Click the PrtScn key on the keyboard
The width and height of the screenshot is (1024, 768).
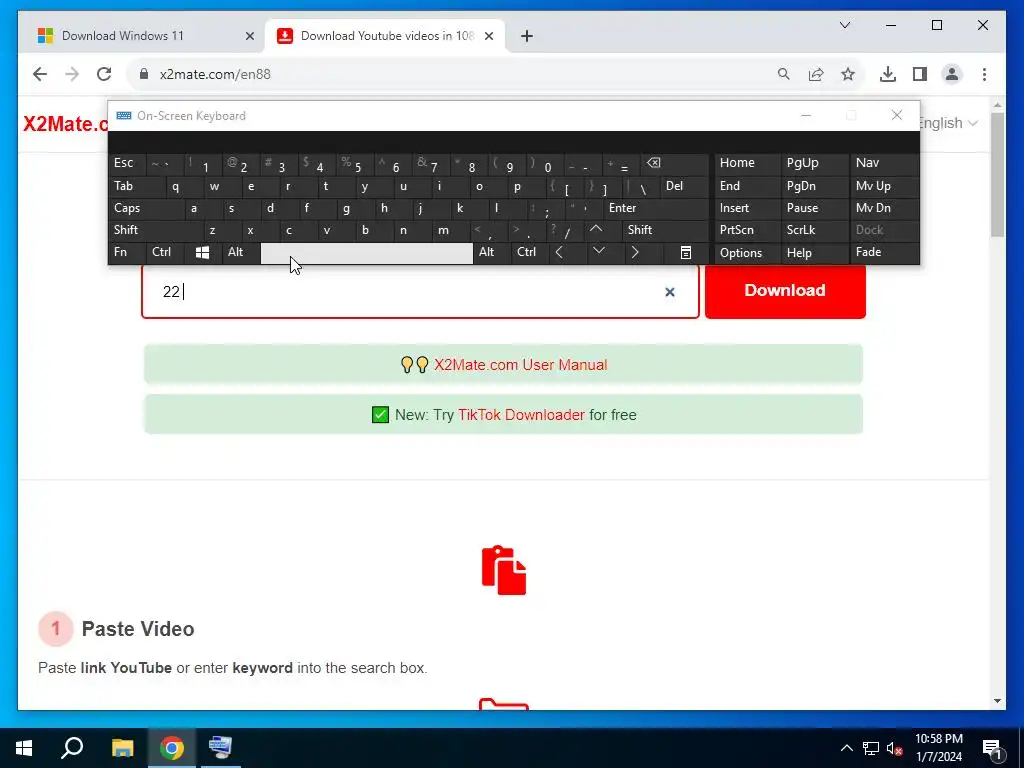[x=747, y=230]
